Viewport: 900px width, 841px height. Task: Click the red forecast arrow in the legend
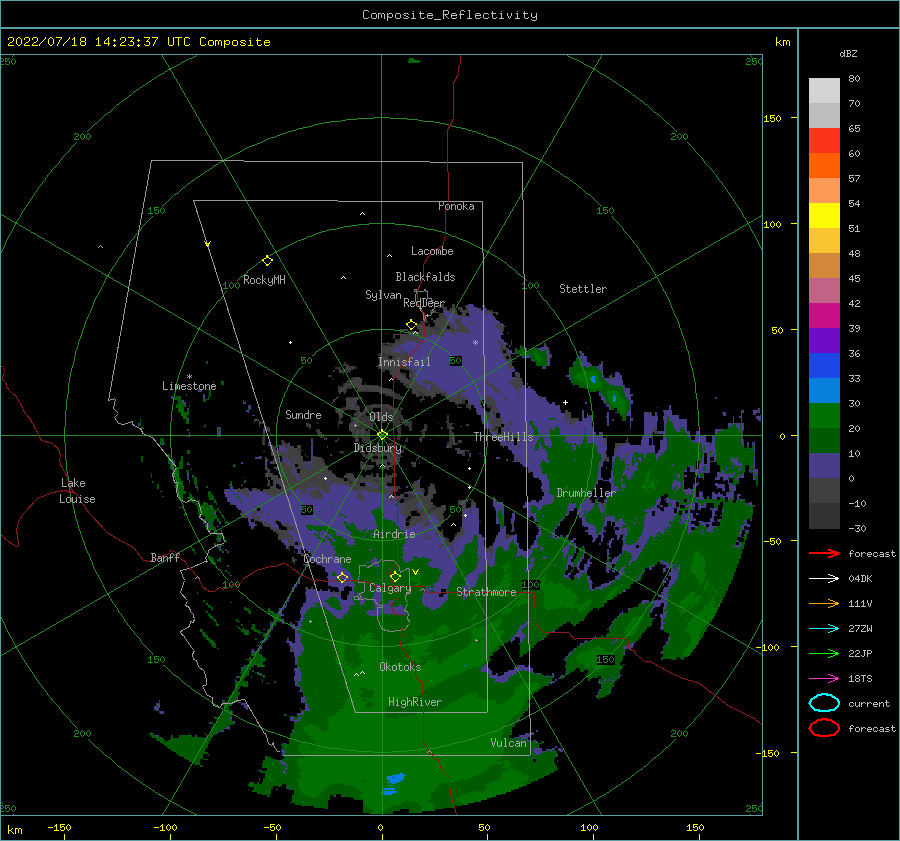click(824, 553)
